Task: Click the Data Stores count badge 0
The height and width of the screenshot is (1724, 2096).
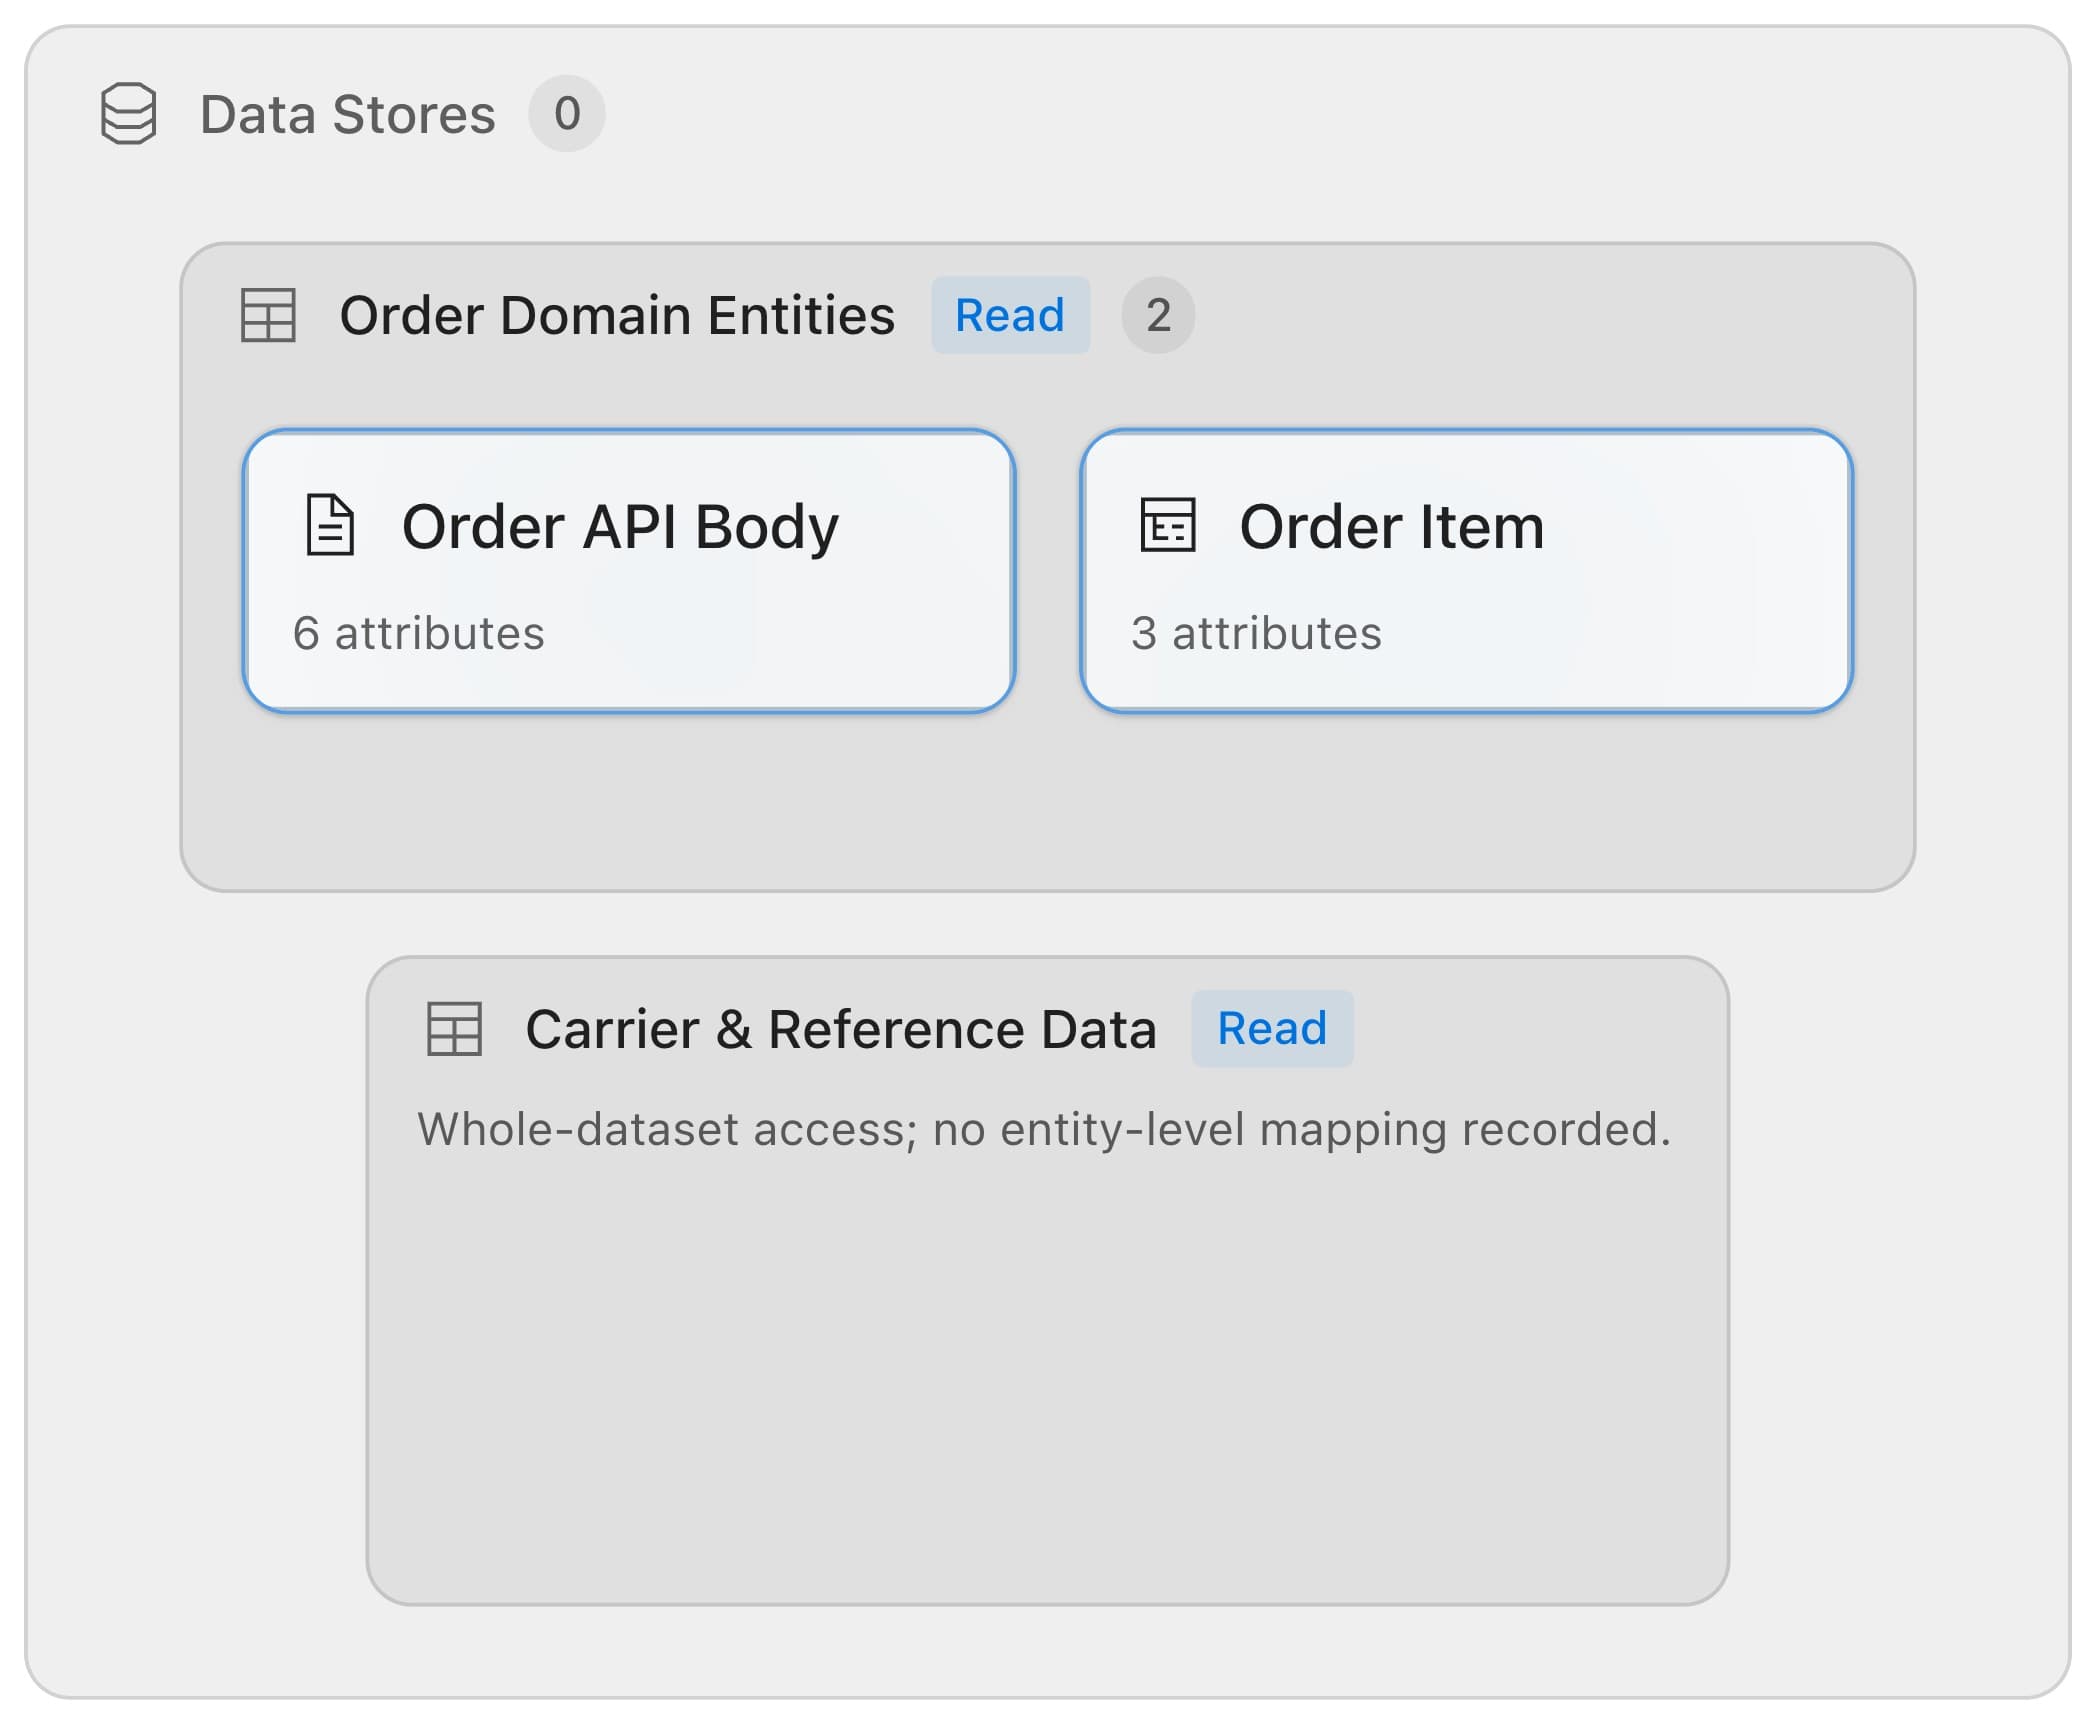Action: click(x=567, y=114)
